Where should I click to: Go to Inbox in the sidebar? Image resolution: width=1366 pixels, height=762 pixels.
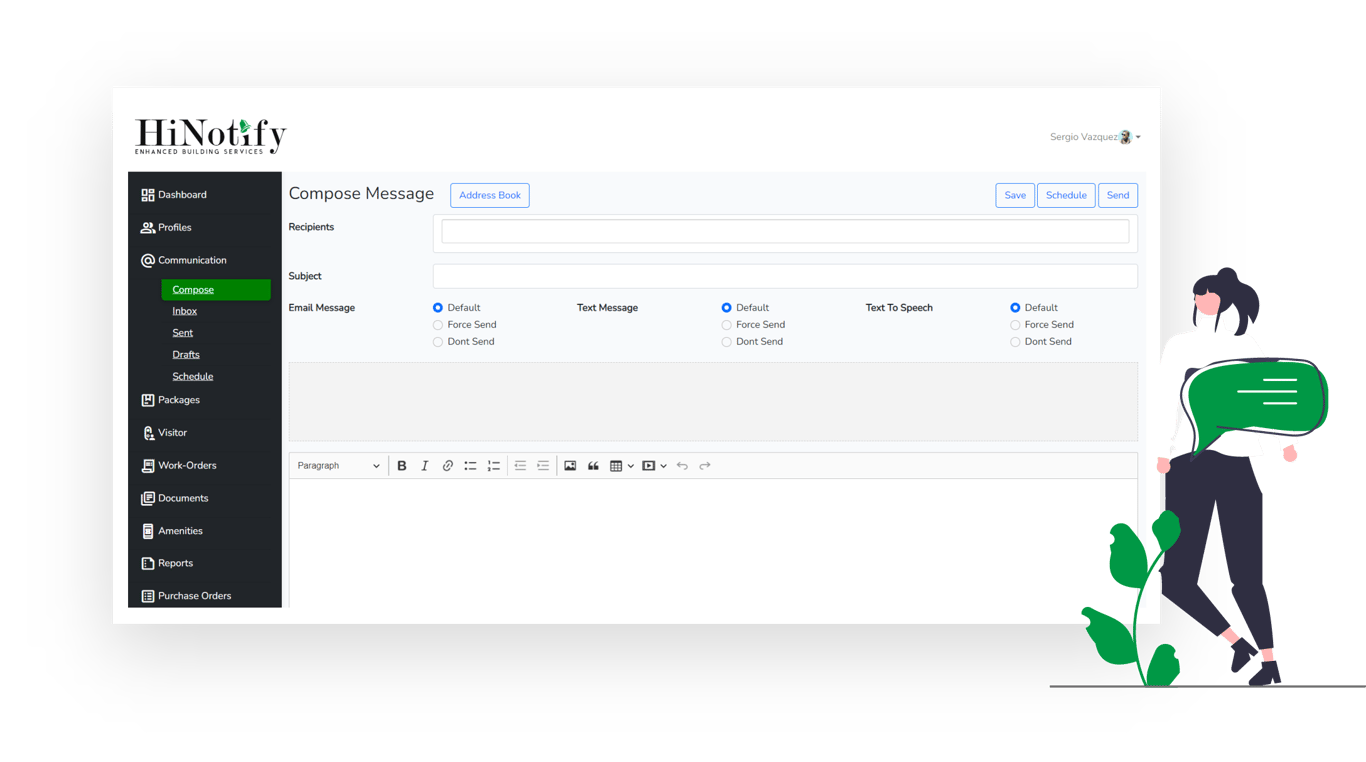pyautogui.click(x=185, y=311)
